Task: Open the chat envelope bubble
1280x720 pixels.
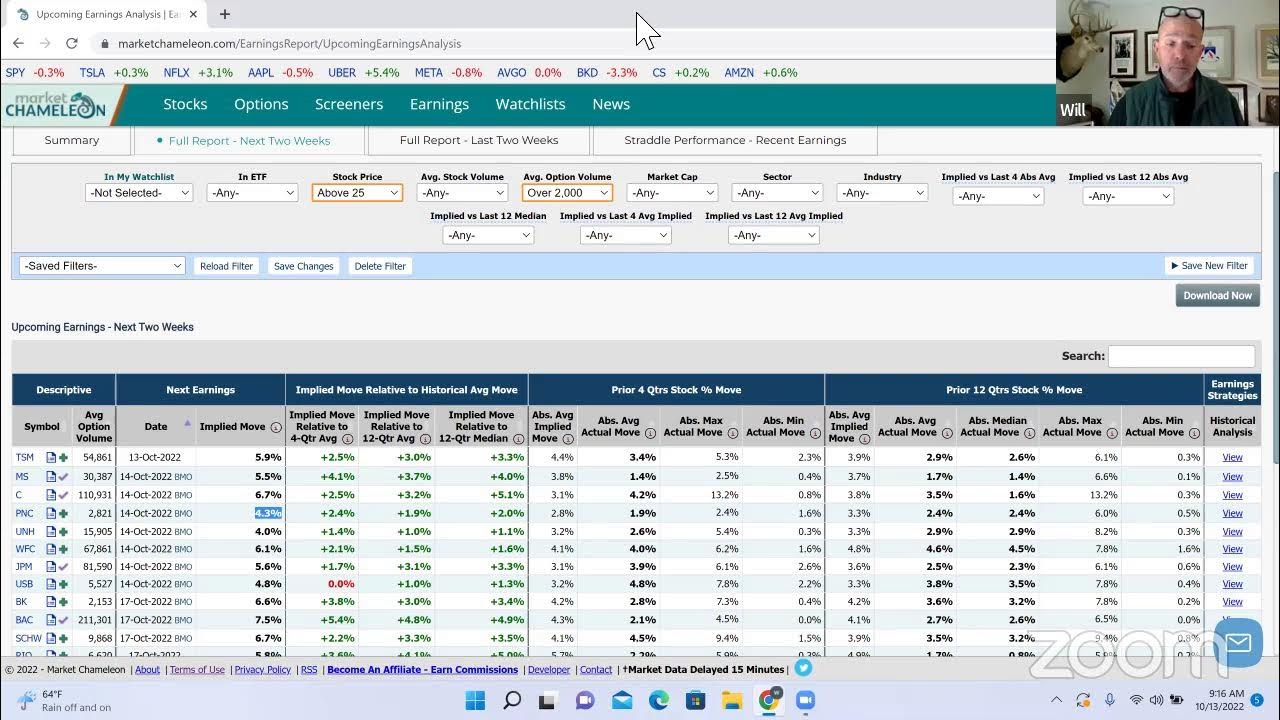Action: click(1238, 643)
